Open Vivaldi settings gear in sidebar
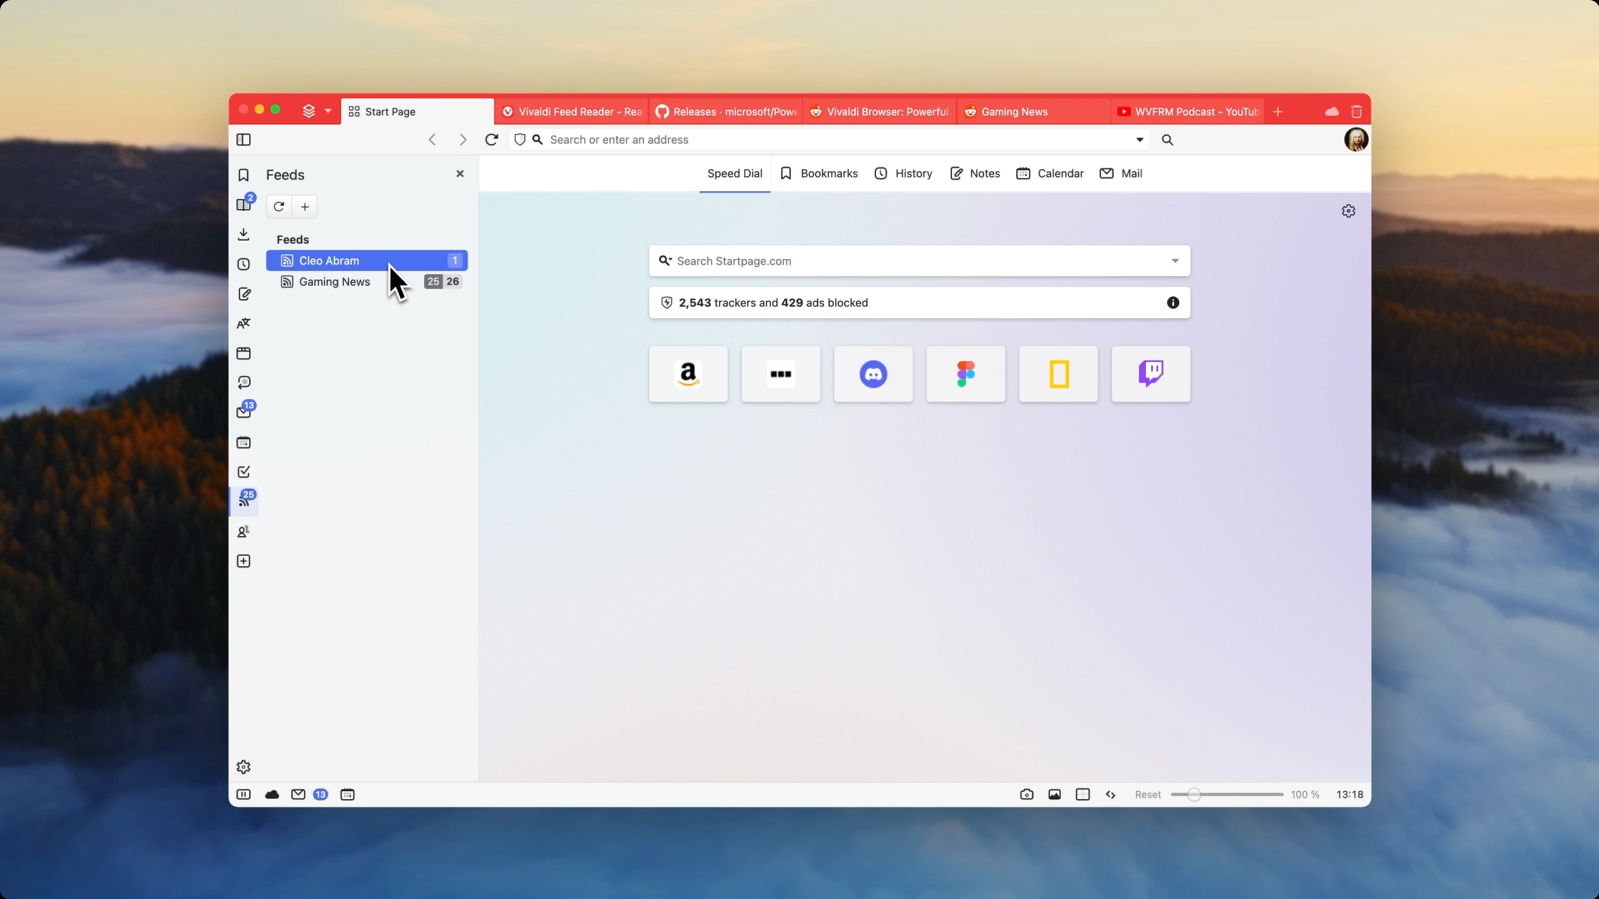This screenshot has height=899, width=1599. 243,767
